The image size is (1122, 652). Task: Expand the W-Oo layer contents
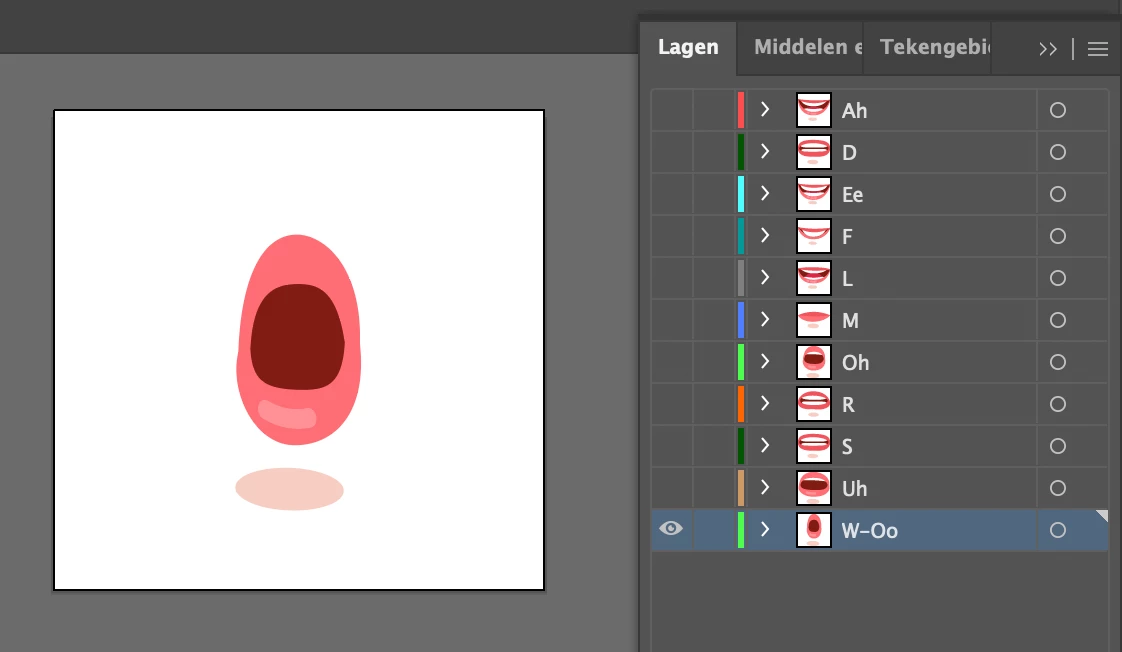(x=765, y=530)
